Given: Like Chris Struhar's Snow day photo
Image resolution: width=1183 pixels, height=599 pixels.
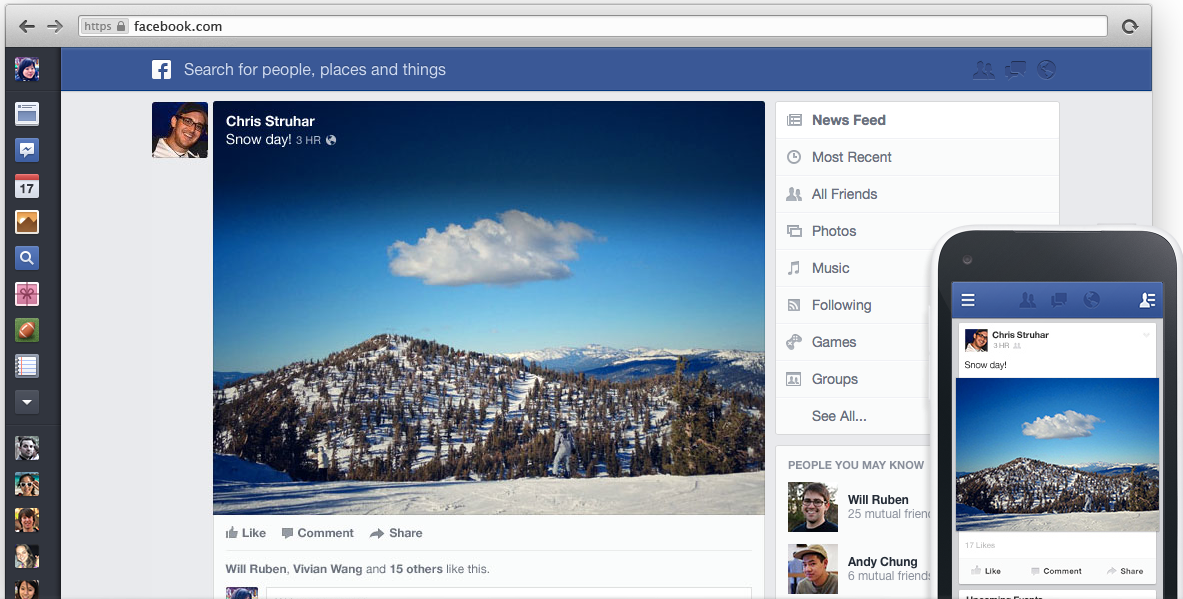Looking at the screenshot, I should [245, 533].
